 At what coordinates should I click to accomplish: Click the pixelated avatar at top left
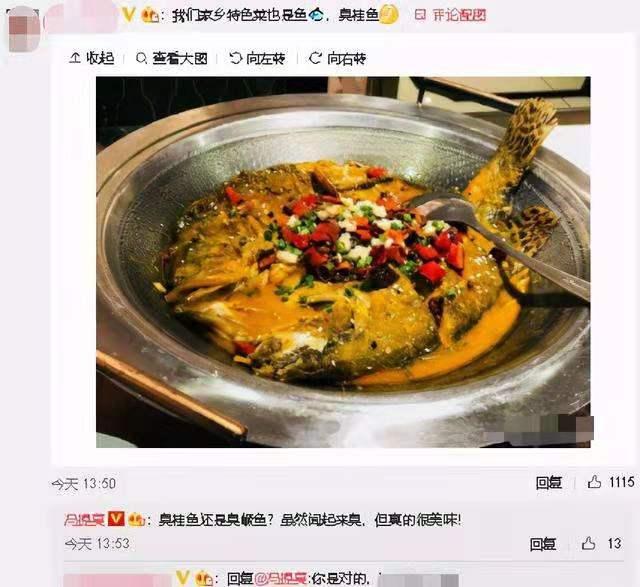[x=24, y=31]
